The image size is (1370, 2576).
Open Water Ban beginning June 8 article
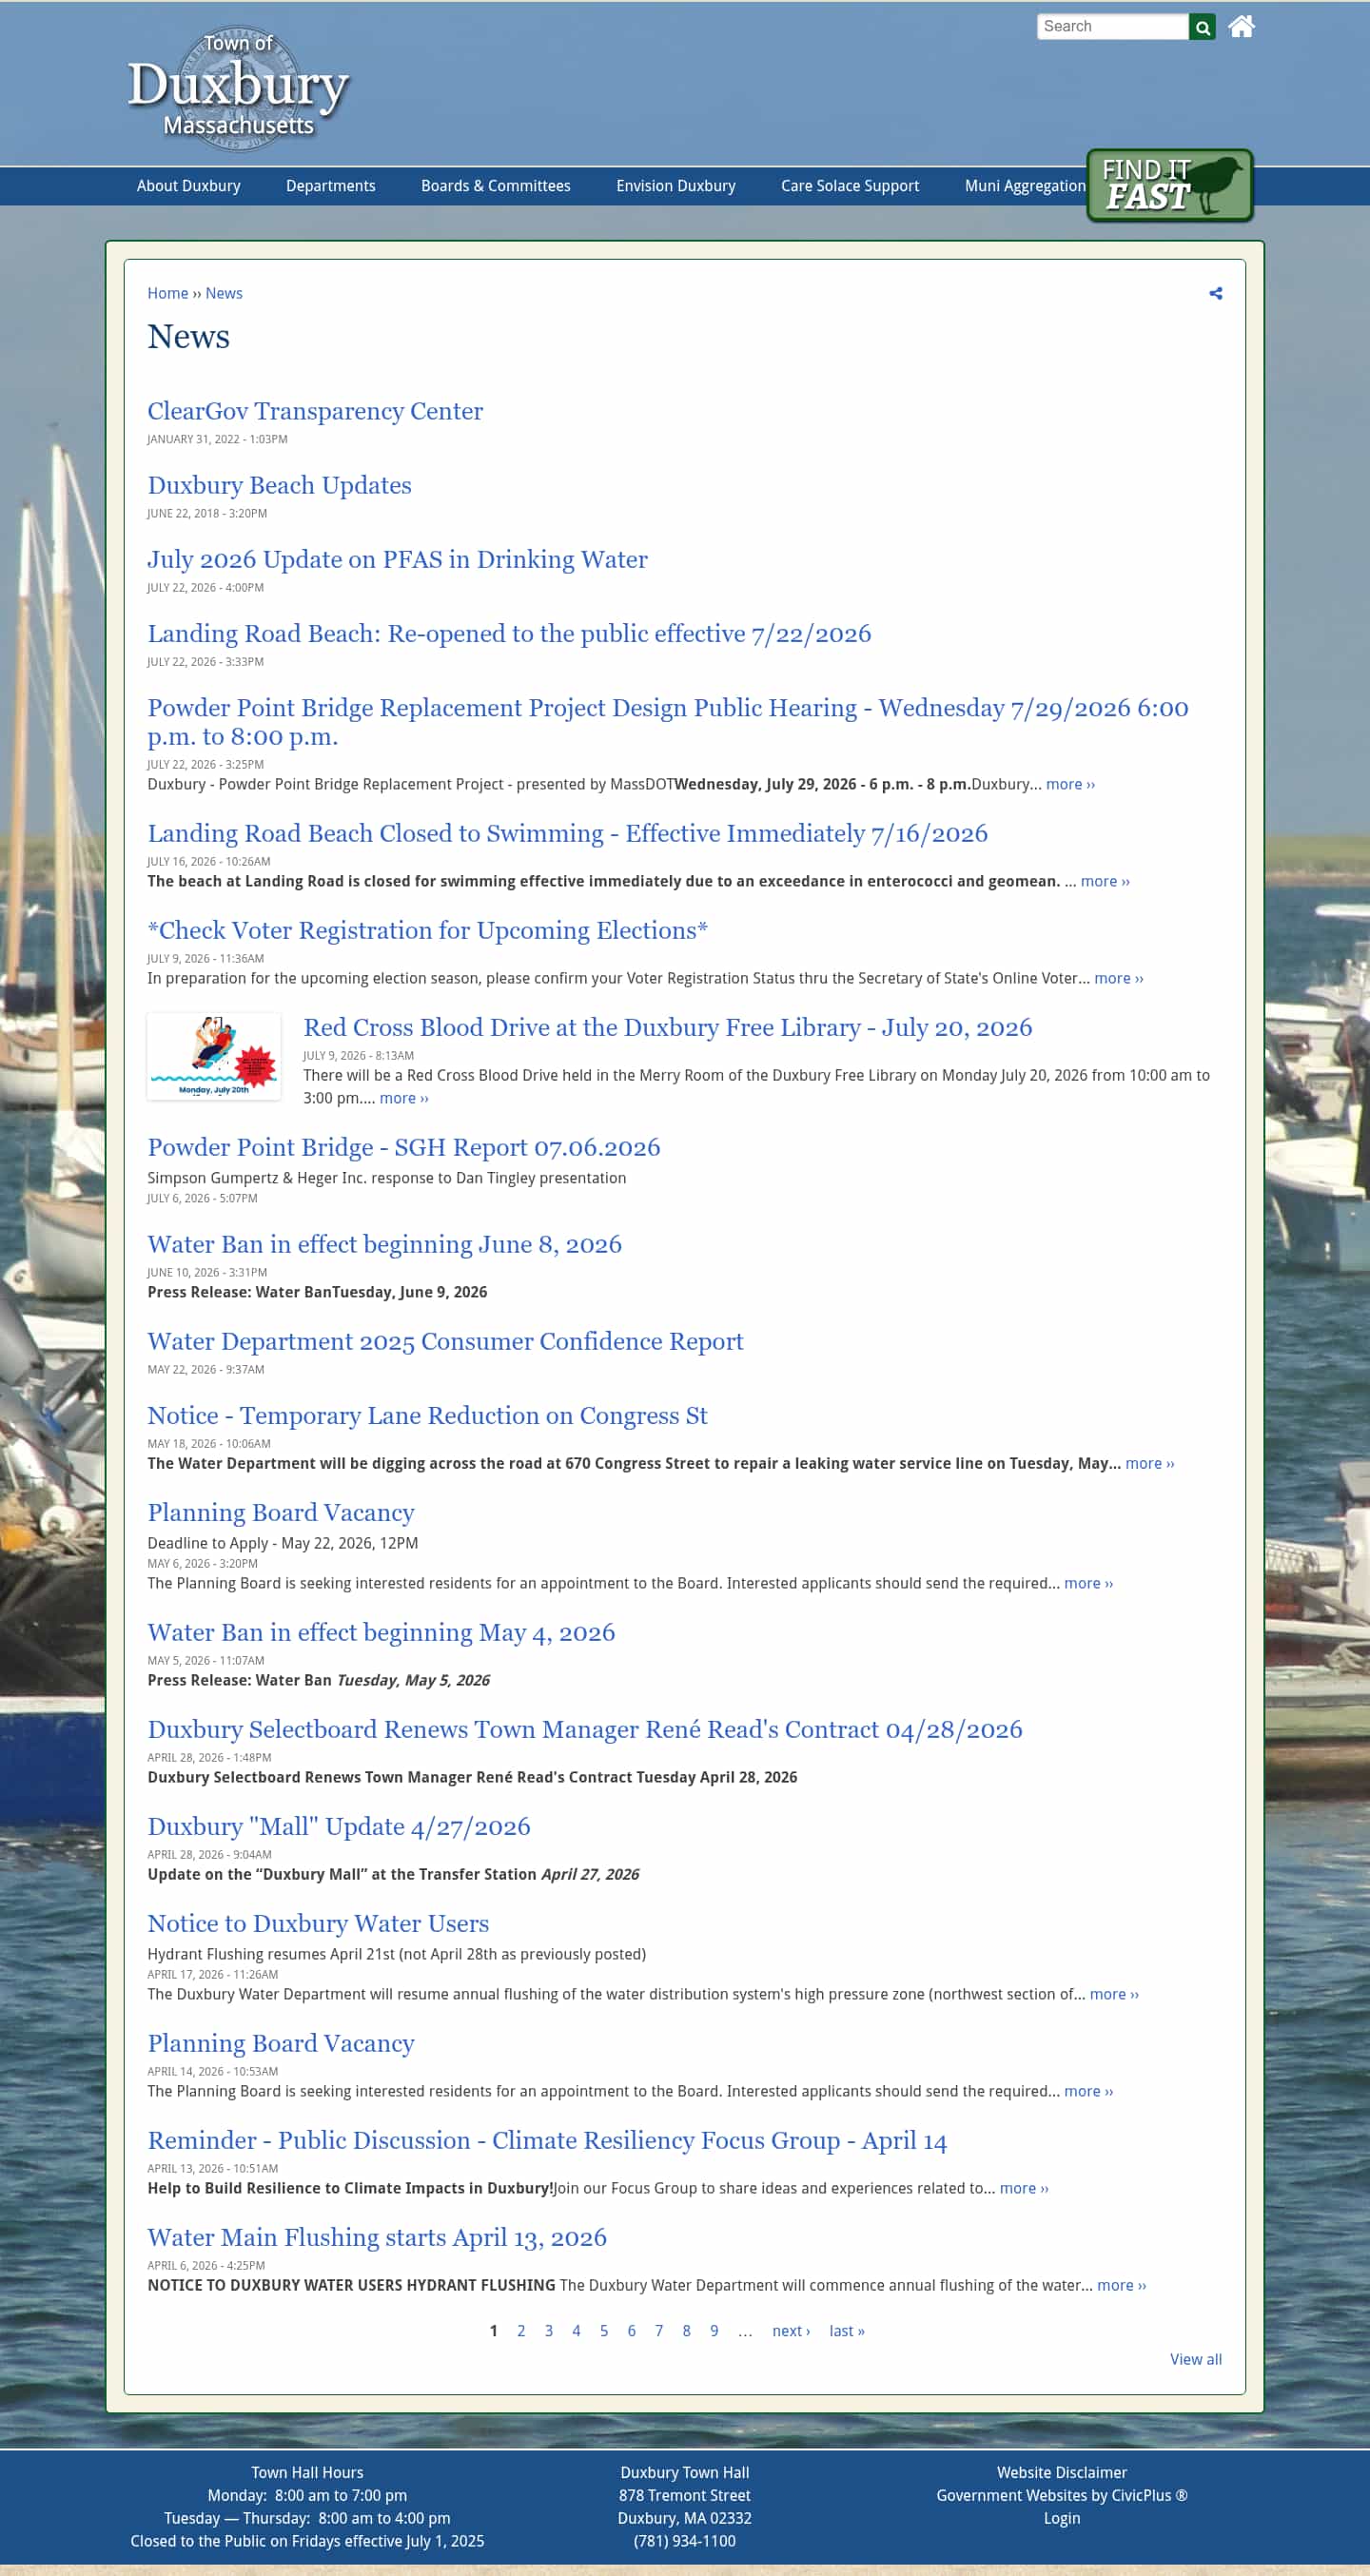pos(384,1244)
